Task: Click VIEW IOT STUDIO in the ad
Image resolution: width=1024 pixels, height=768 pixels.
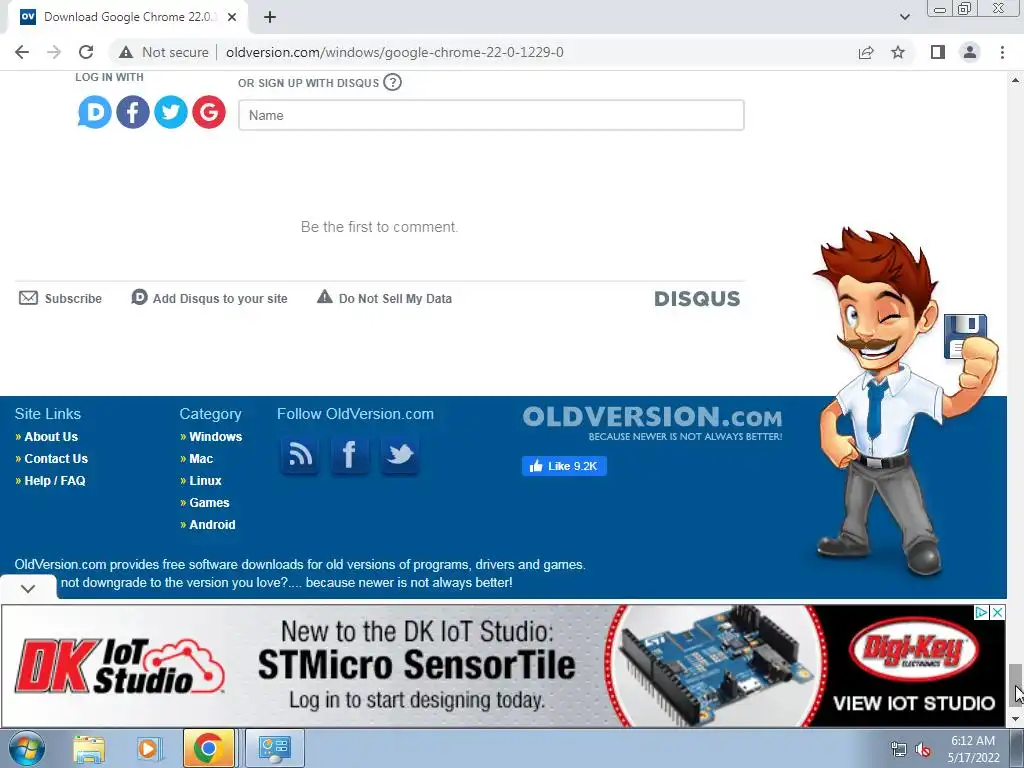Action: point(914,703)
